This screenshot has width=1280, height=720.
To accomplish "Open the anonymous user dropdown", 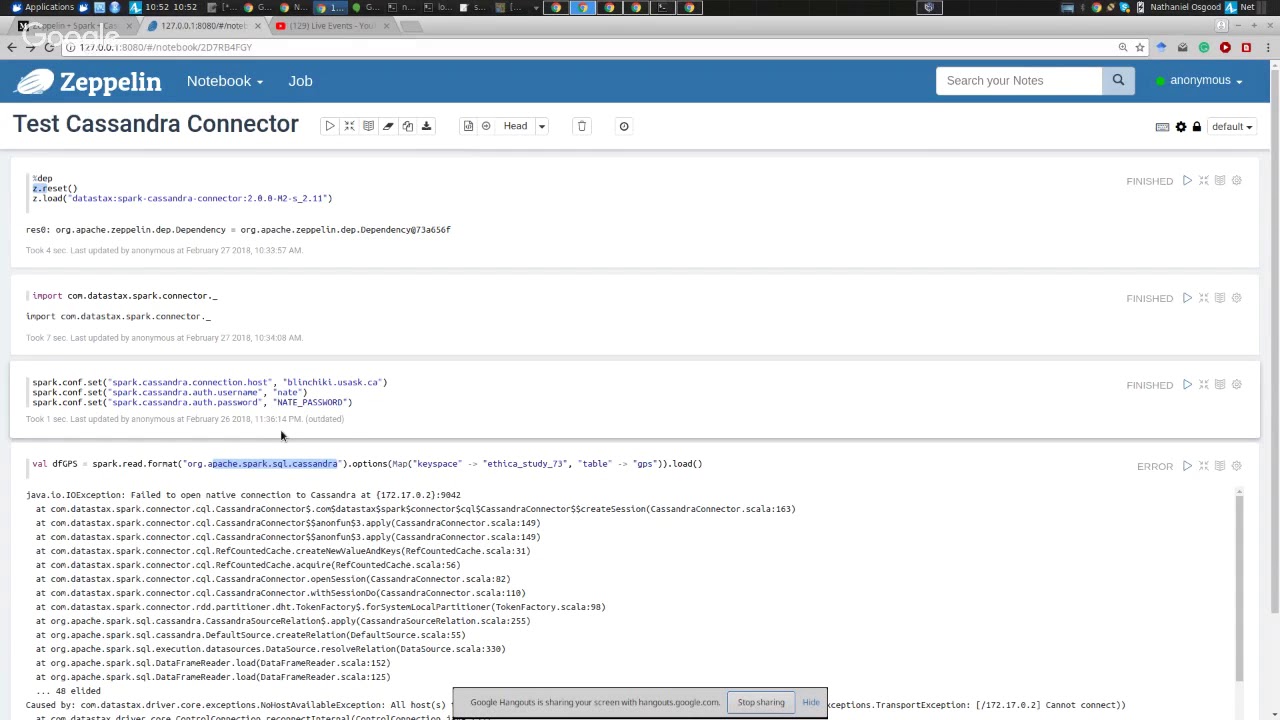I will coord(1199,81).
